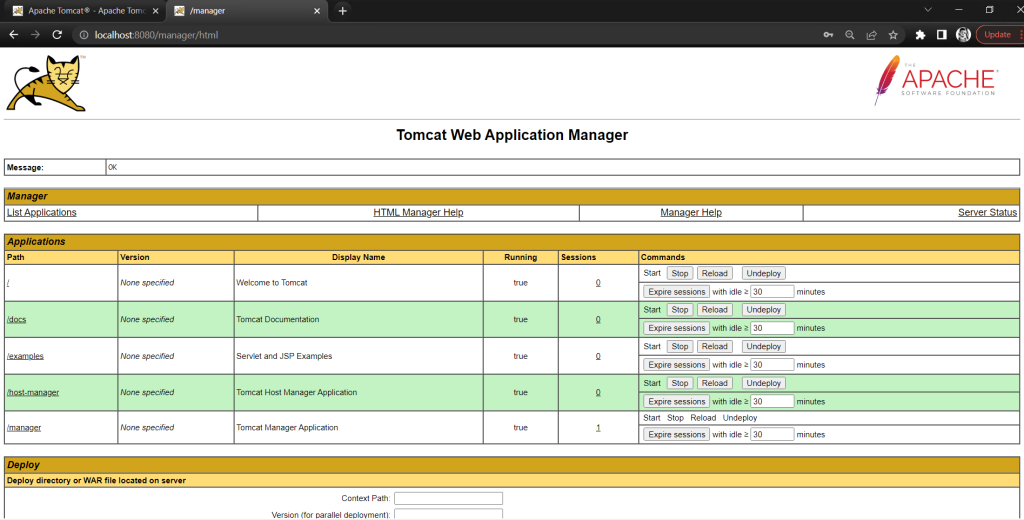This screenshot has width=1024, height=520.
Task: Open the root "/" application path link
Action: coord(8,283)
